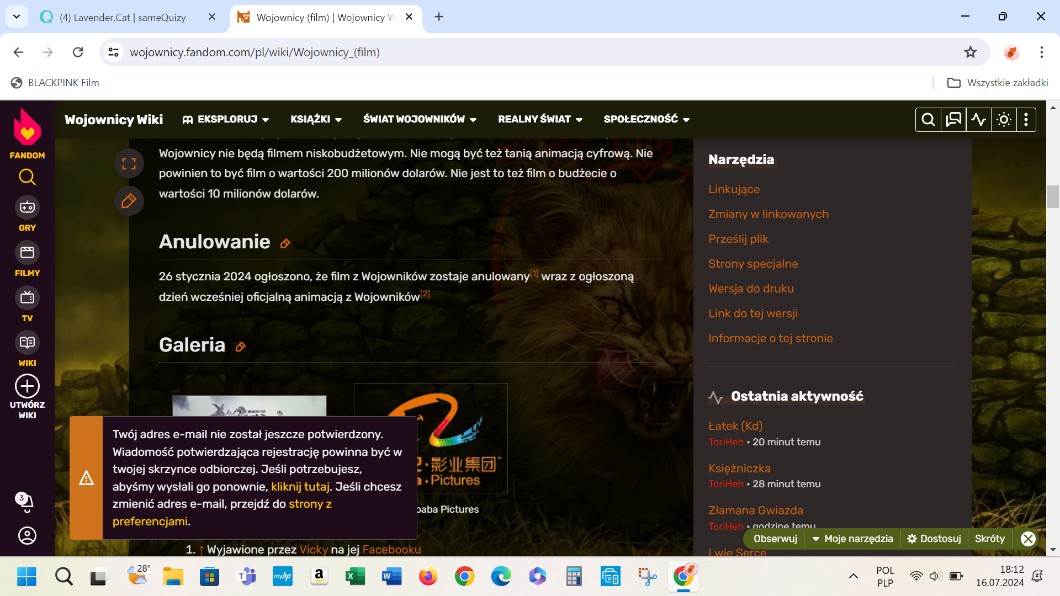This screenshot has width=1060, height=596.
Task: Toggle the light/dark theme switch
Action: pyautogui.click(x=1003, y=120)
